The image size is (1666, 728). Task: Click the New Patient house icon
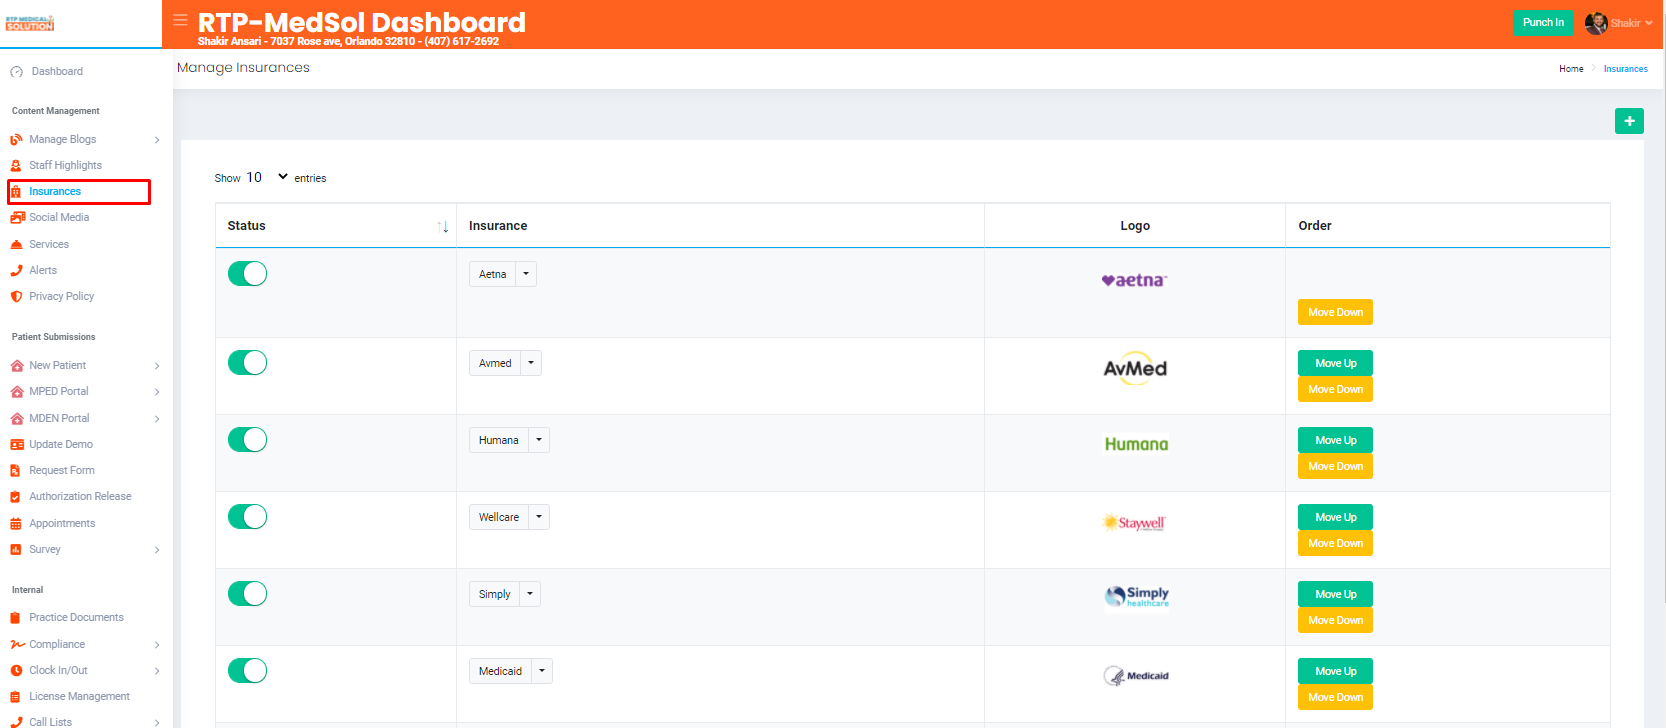(x=17, y=366)
